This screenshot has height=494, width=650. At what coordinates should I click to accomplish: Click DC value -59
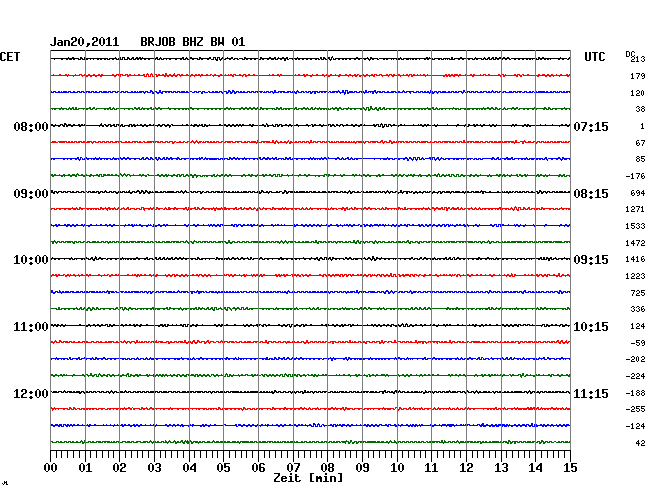638,343
